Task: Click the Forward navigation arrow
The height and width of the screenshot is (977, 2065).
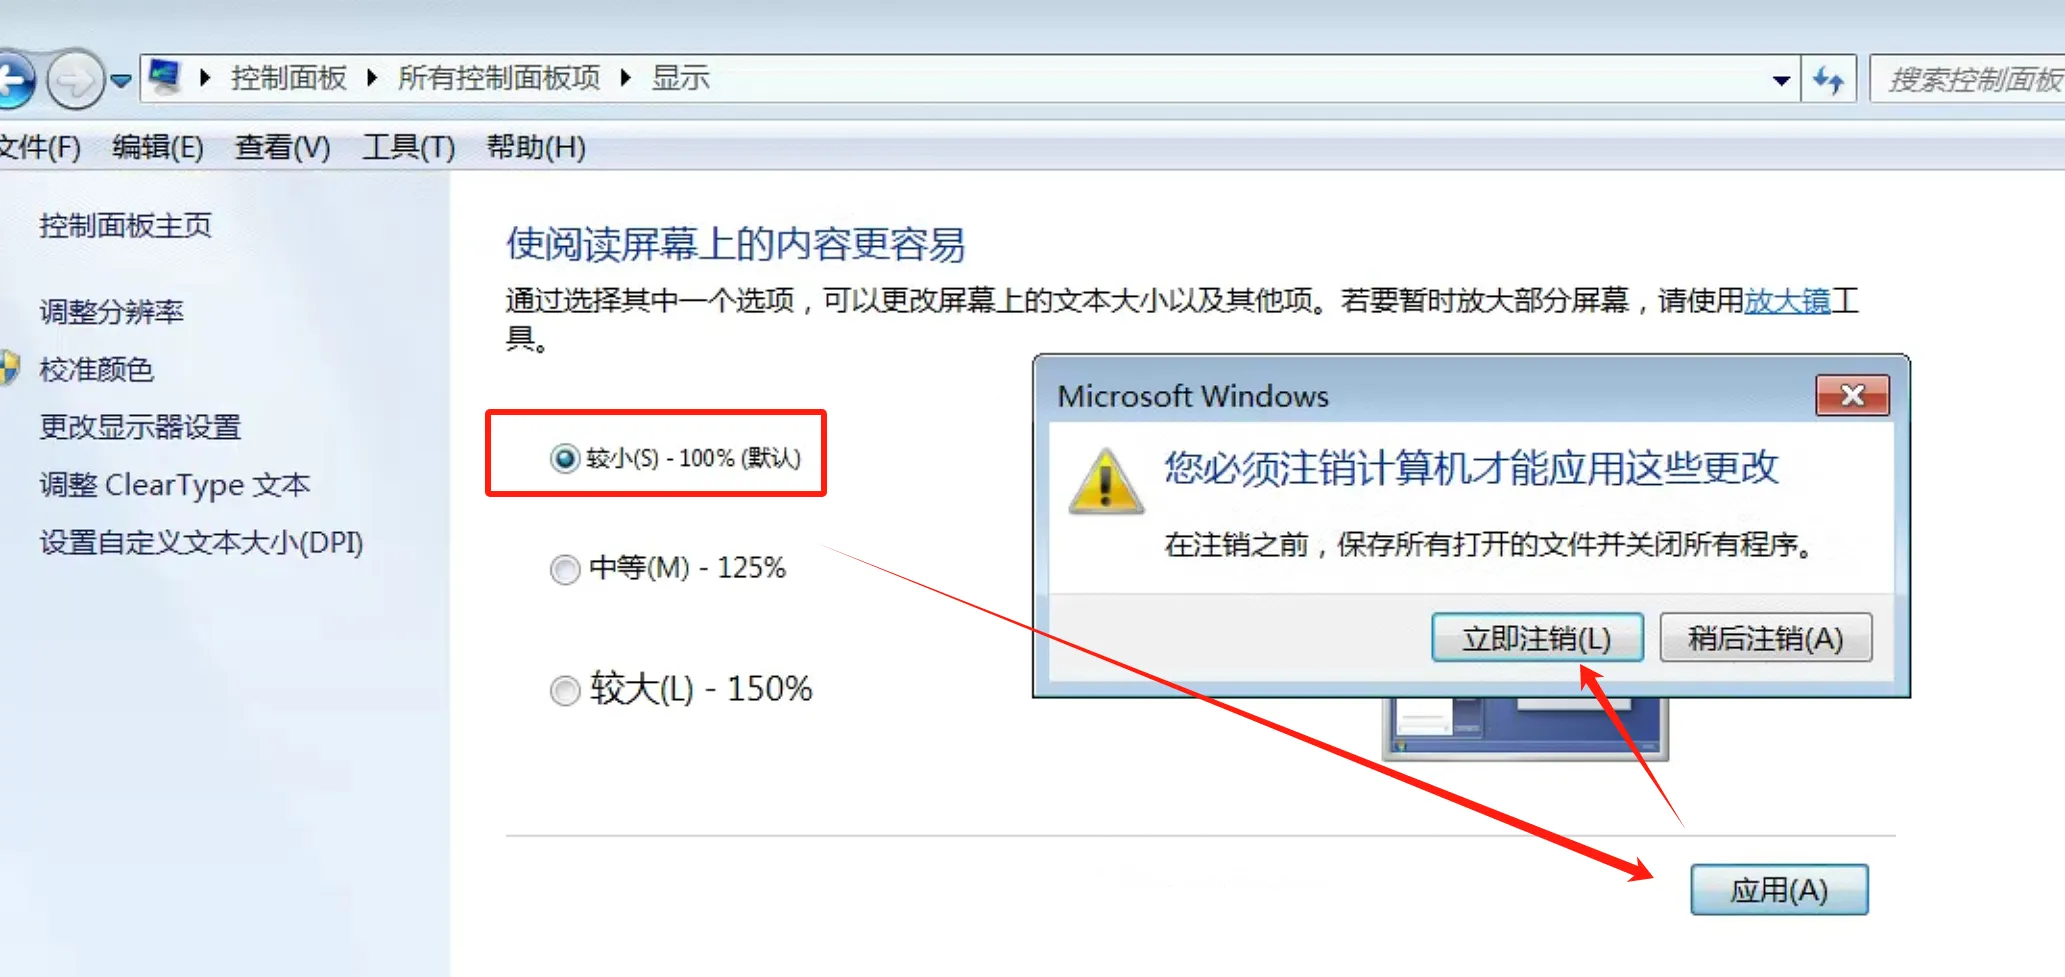Action: coord(75,79)
